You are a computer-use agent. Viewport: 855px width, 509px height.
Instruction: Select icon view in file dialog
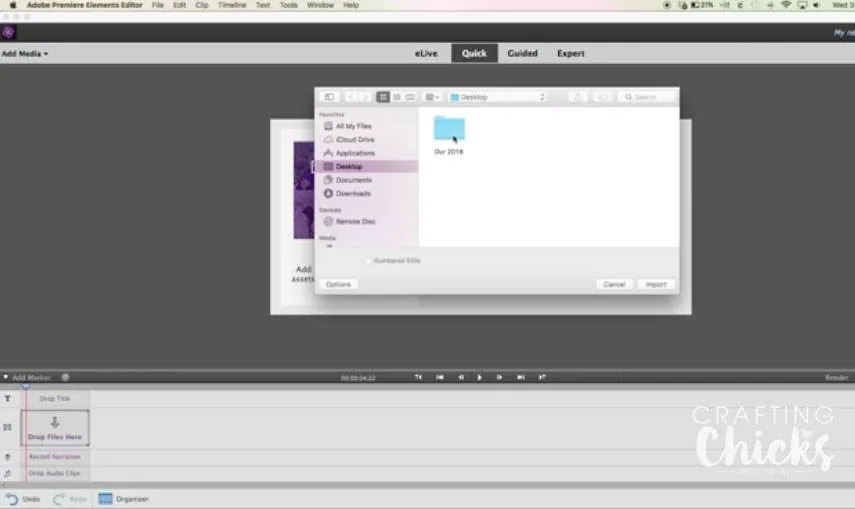(383, 97)
